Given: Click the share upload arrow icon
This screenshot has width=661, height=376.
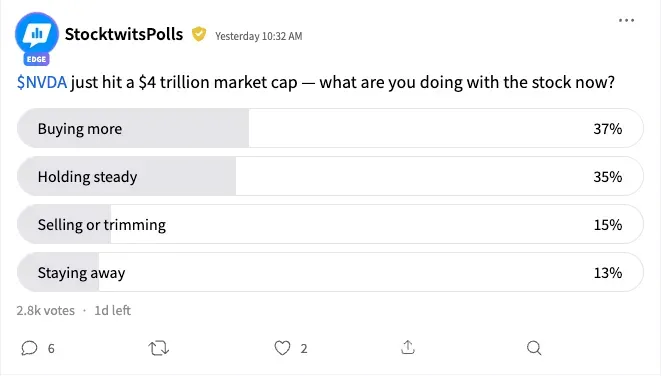Looking at the screenshot, I should coord(408,347).
